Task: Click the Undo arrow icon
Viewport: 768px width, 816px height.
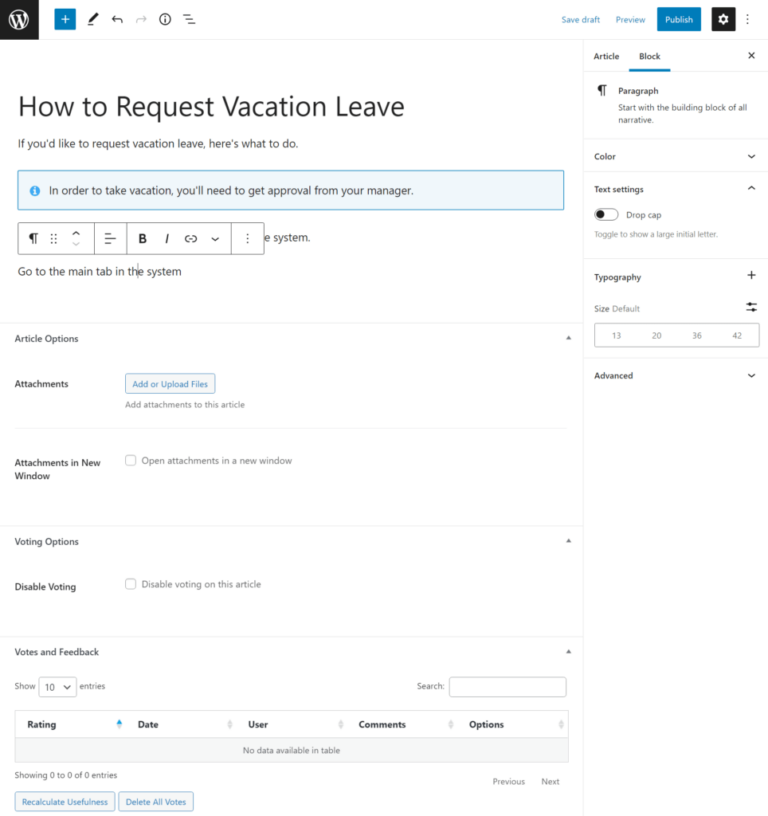Action: [x=117, y=18]
